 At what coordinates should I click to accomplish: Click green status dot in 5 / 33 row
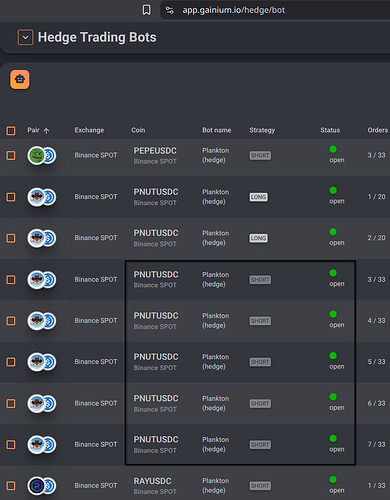(x=333, y=356)
